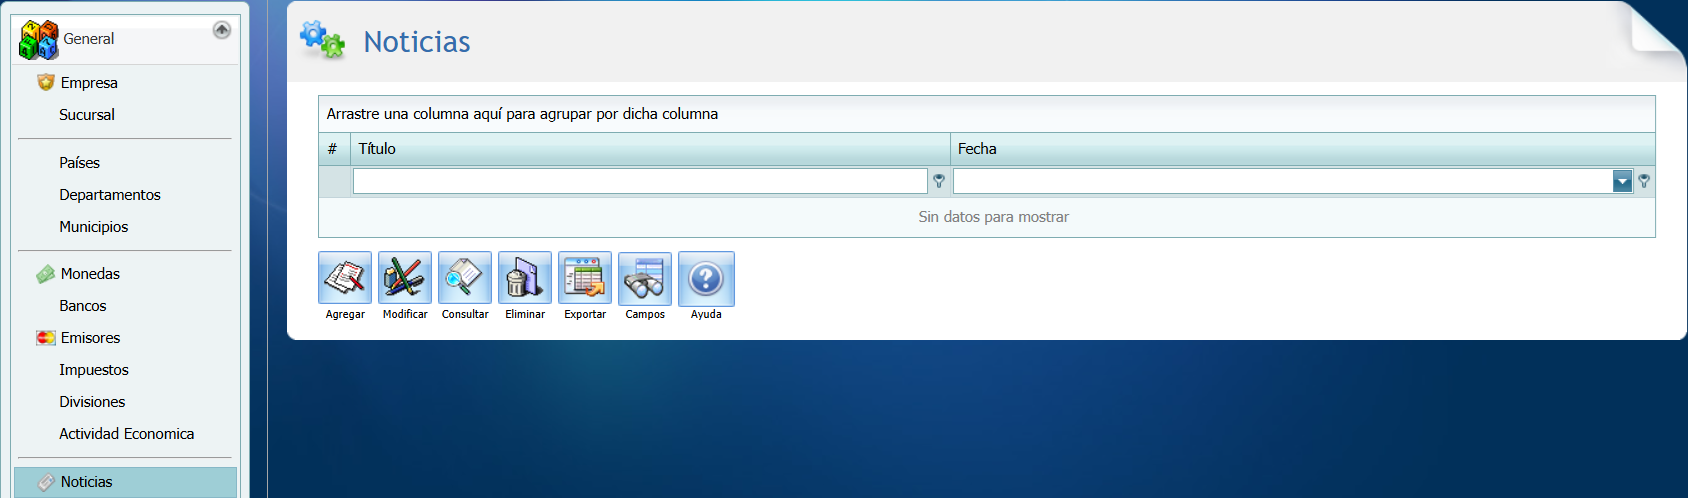This screenshot has height=498, width=1688.
Task: Click the 'Sin datos para mostrar' message
Action: 994,217
